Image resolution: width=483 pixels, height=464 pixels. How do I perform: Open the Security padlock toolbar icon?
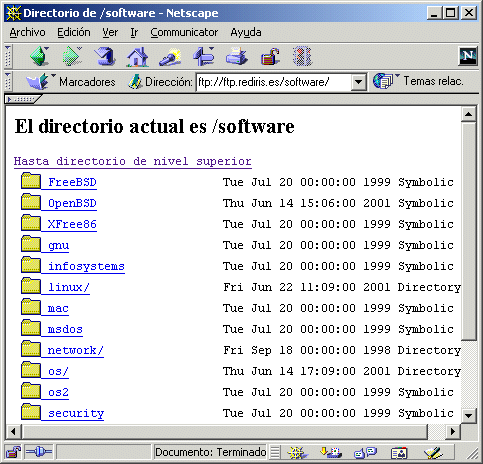[x=270, y=56]
